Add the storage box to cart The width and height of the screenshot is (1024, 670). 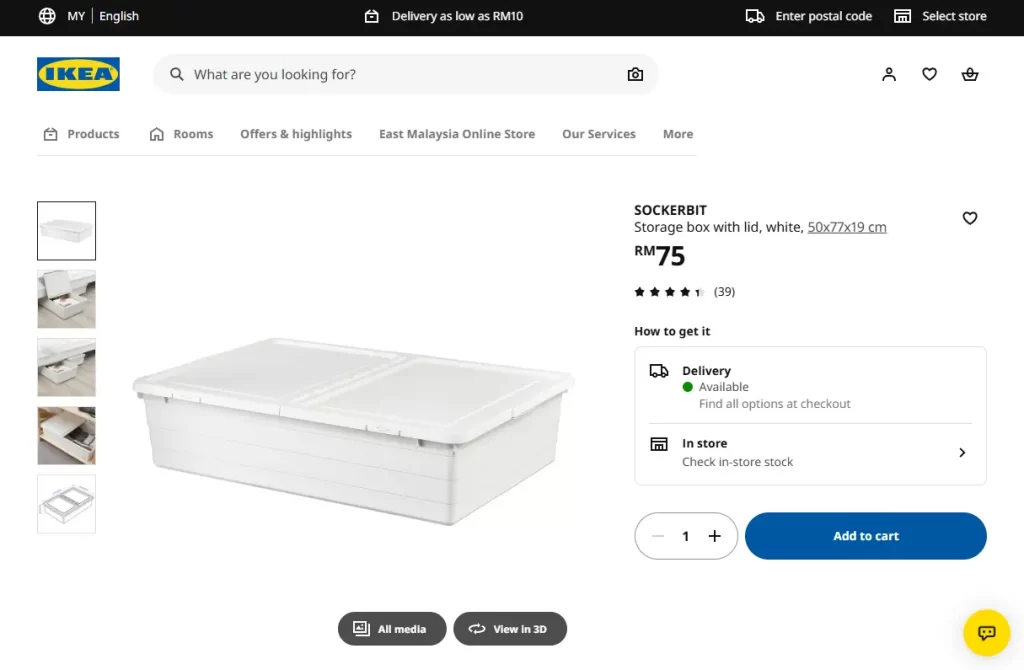(x=866, y=536)
